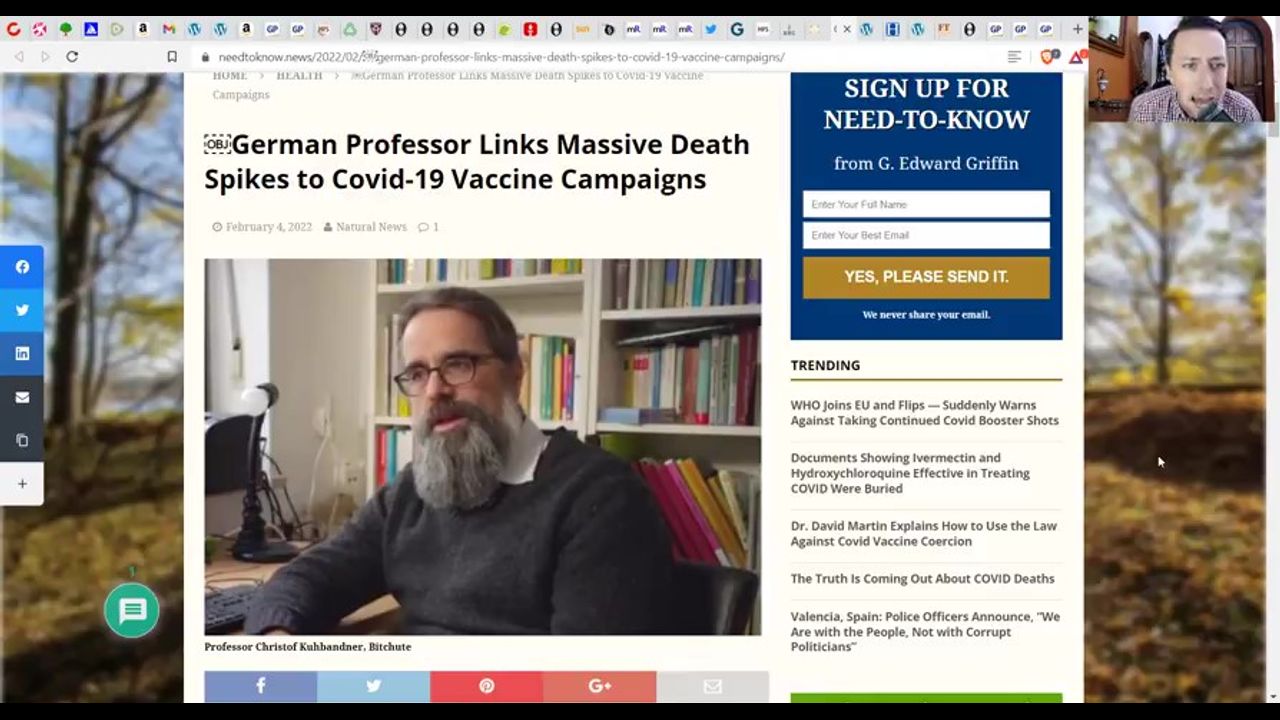Click the Twitter icon in left sidebar
The width and height of the screenshot is (1280, 720).
(22, 310)
